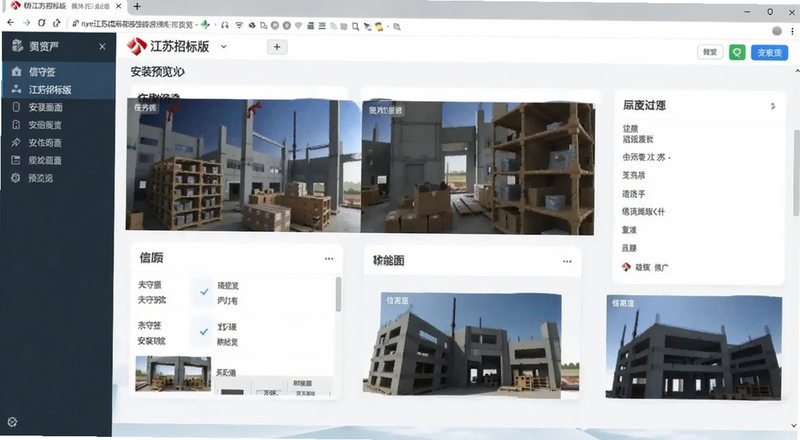This screenshot has width=800, height=440.
Task: Click the first list entry in the 层度过愿 panel
Action: (x=638, y=134)
